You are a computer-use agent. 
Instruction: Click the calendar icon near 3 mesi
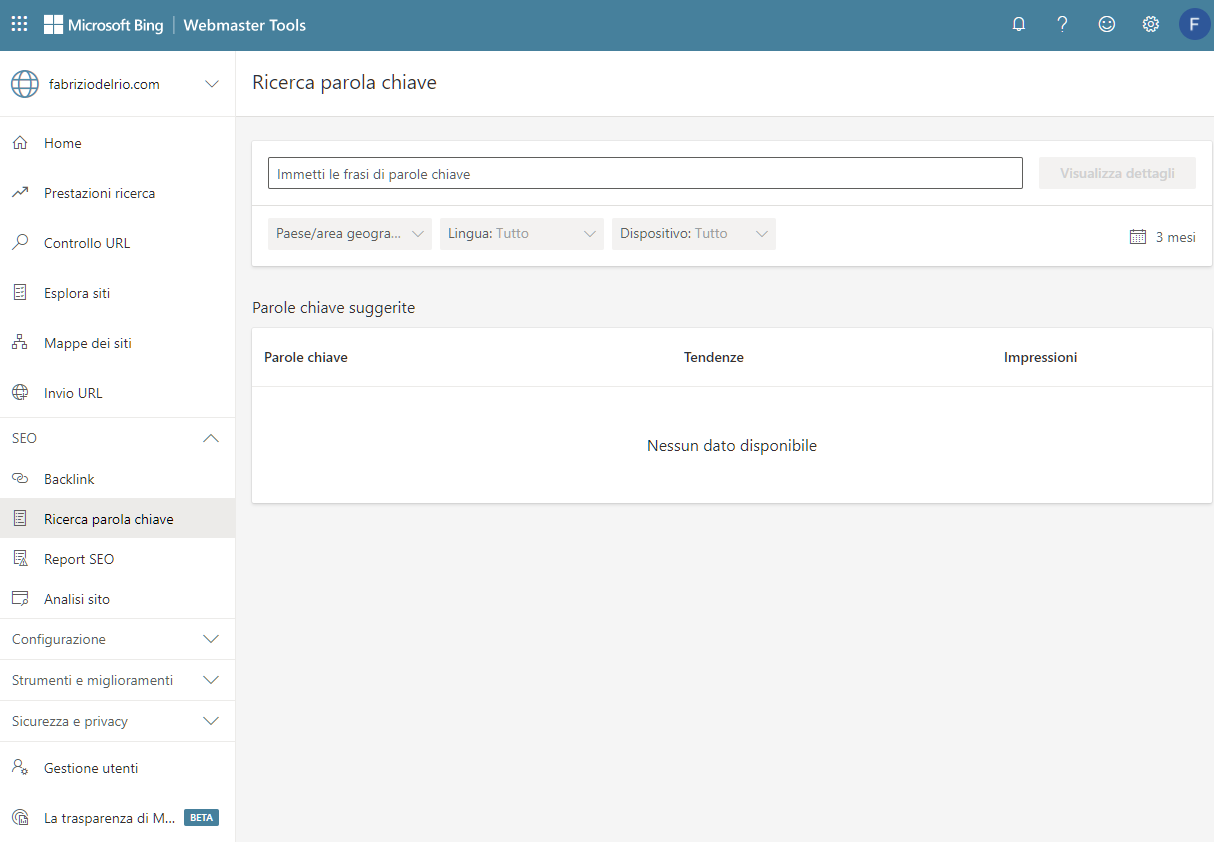(x=1137, y=237)
